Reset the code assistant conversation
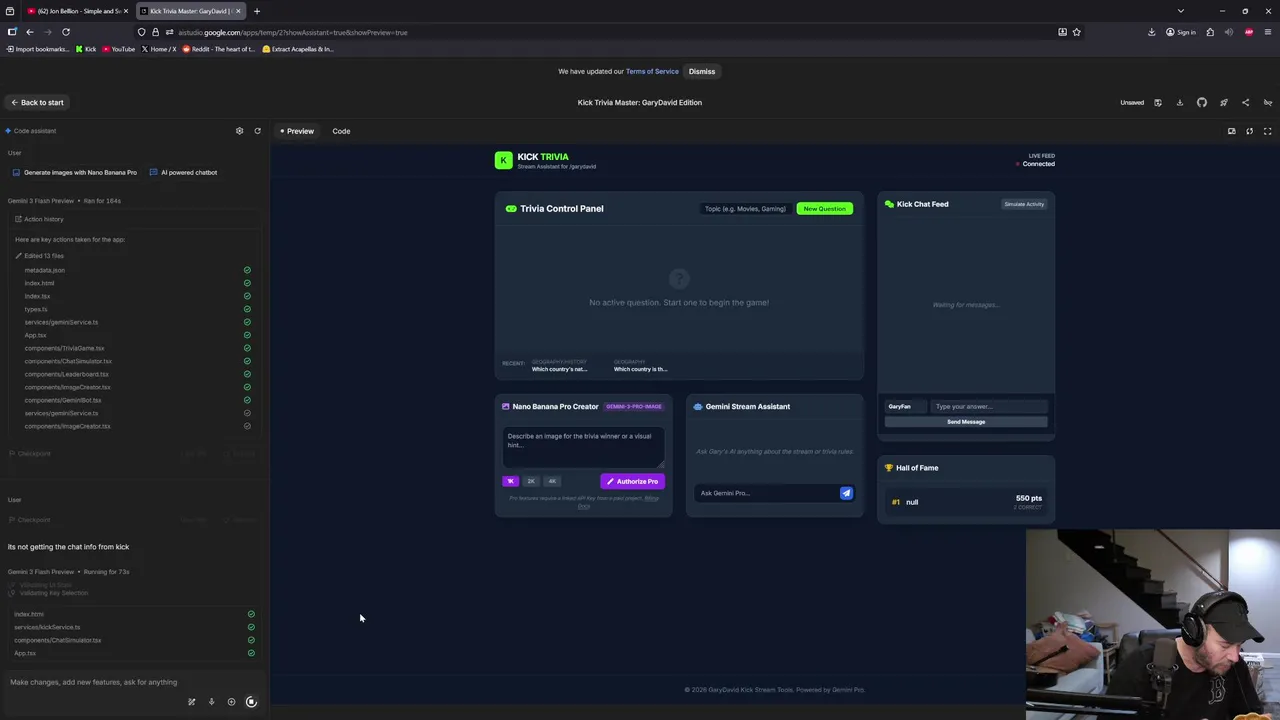1280x720 pixels. click(x=257, y=131)
